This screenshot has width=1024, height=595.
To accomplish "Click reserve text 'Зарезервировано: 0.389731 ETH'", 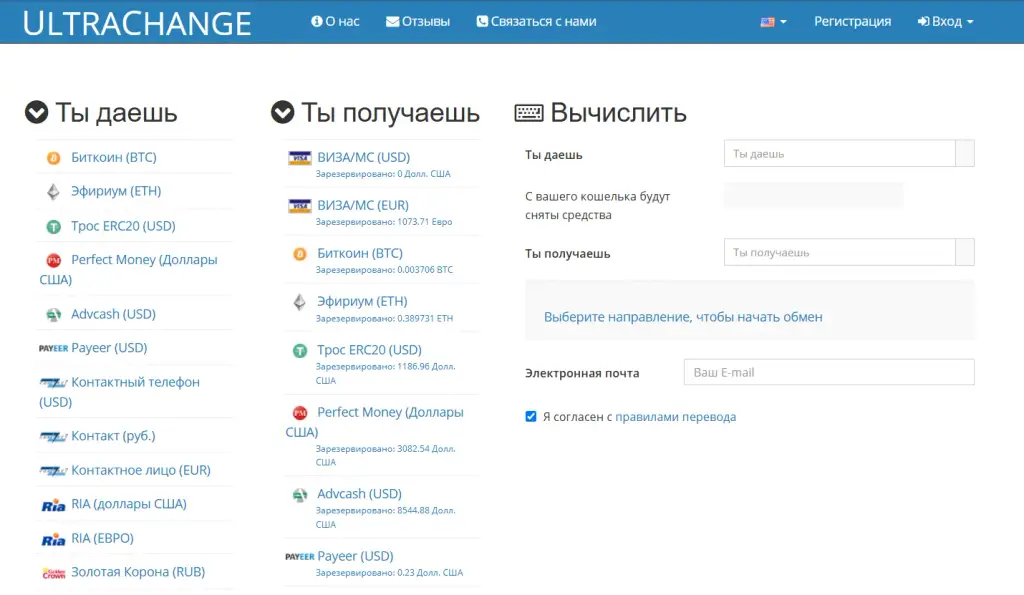I will tap(384, 319).
